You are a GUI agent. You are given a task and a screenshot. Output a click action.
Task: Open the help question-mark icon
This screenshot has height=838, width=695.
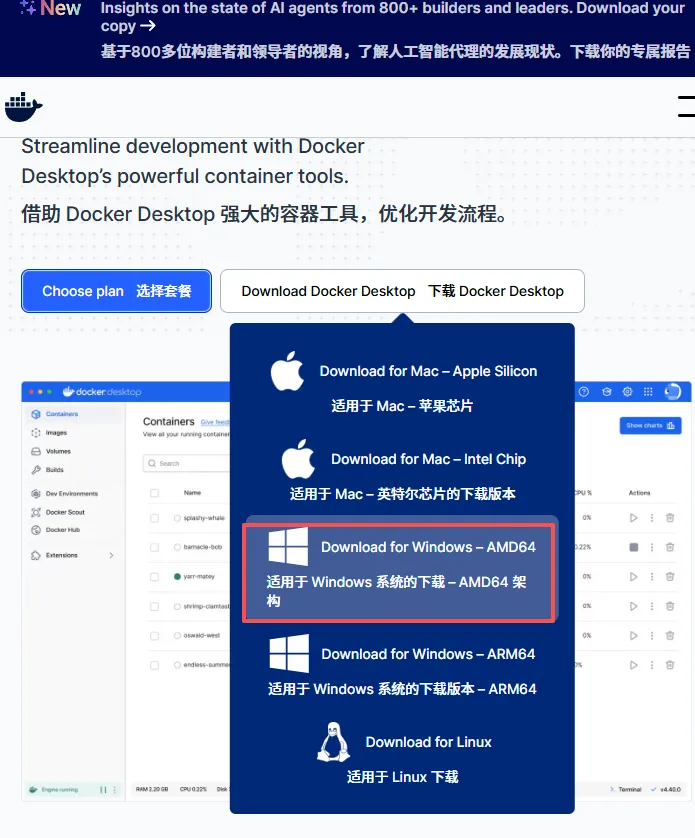[x=584, y=392]
